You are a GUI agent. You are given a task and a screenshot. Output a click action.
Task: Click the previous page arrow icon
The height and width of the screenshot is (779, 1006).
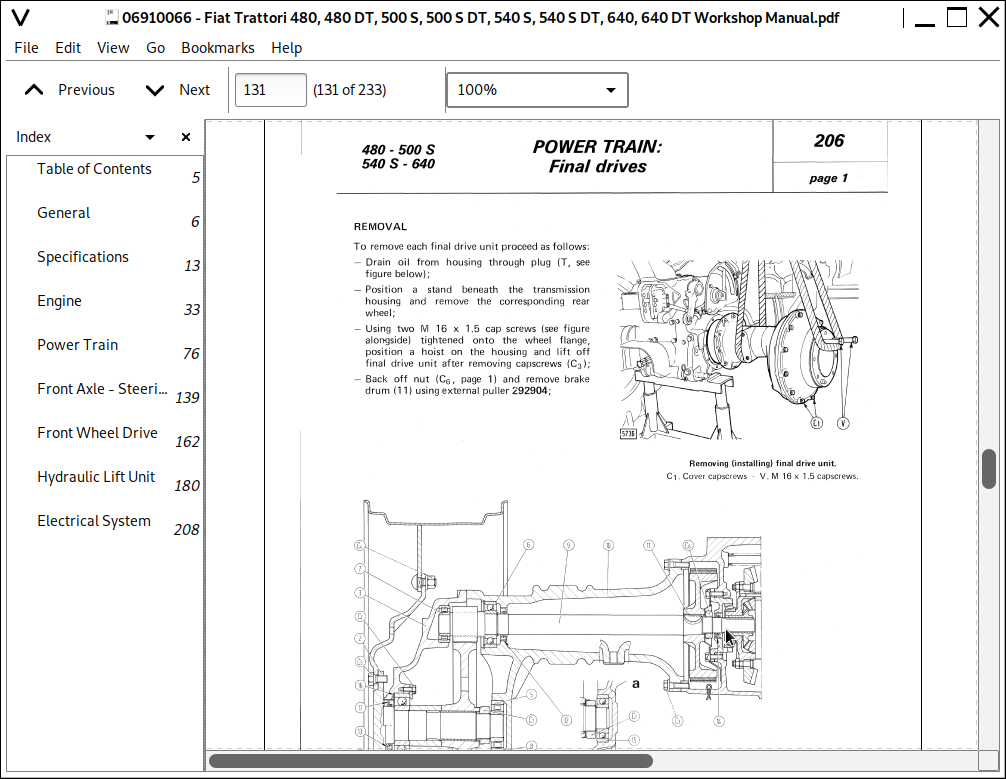coord(33,89)
